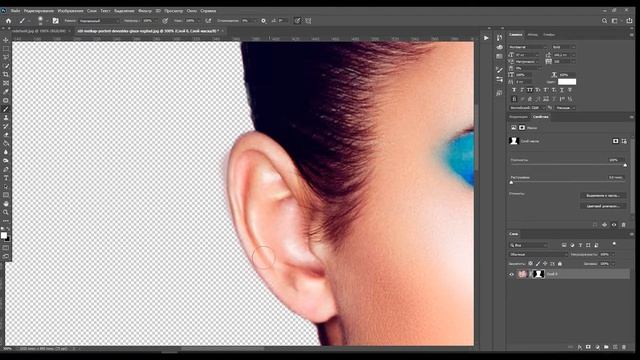640x360 pixels.
Task: Toggle lock transparent pixels
Action: [530, 264]
